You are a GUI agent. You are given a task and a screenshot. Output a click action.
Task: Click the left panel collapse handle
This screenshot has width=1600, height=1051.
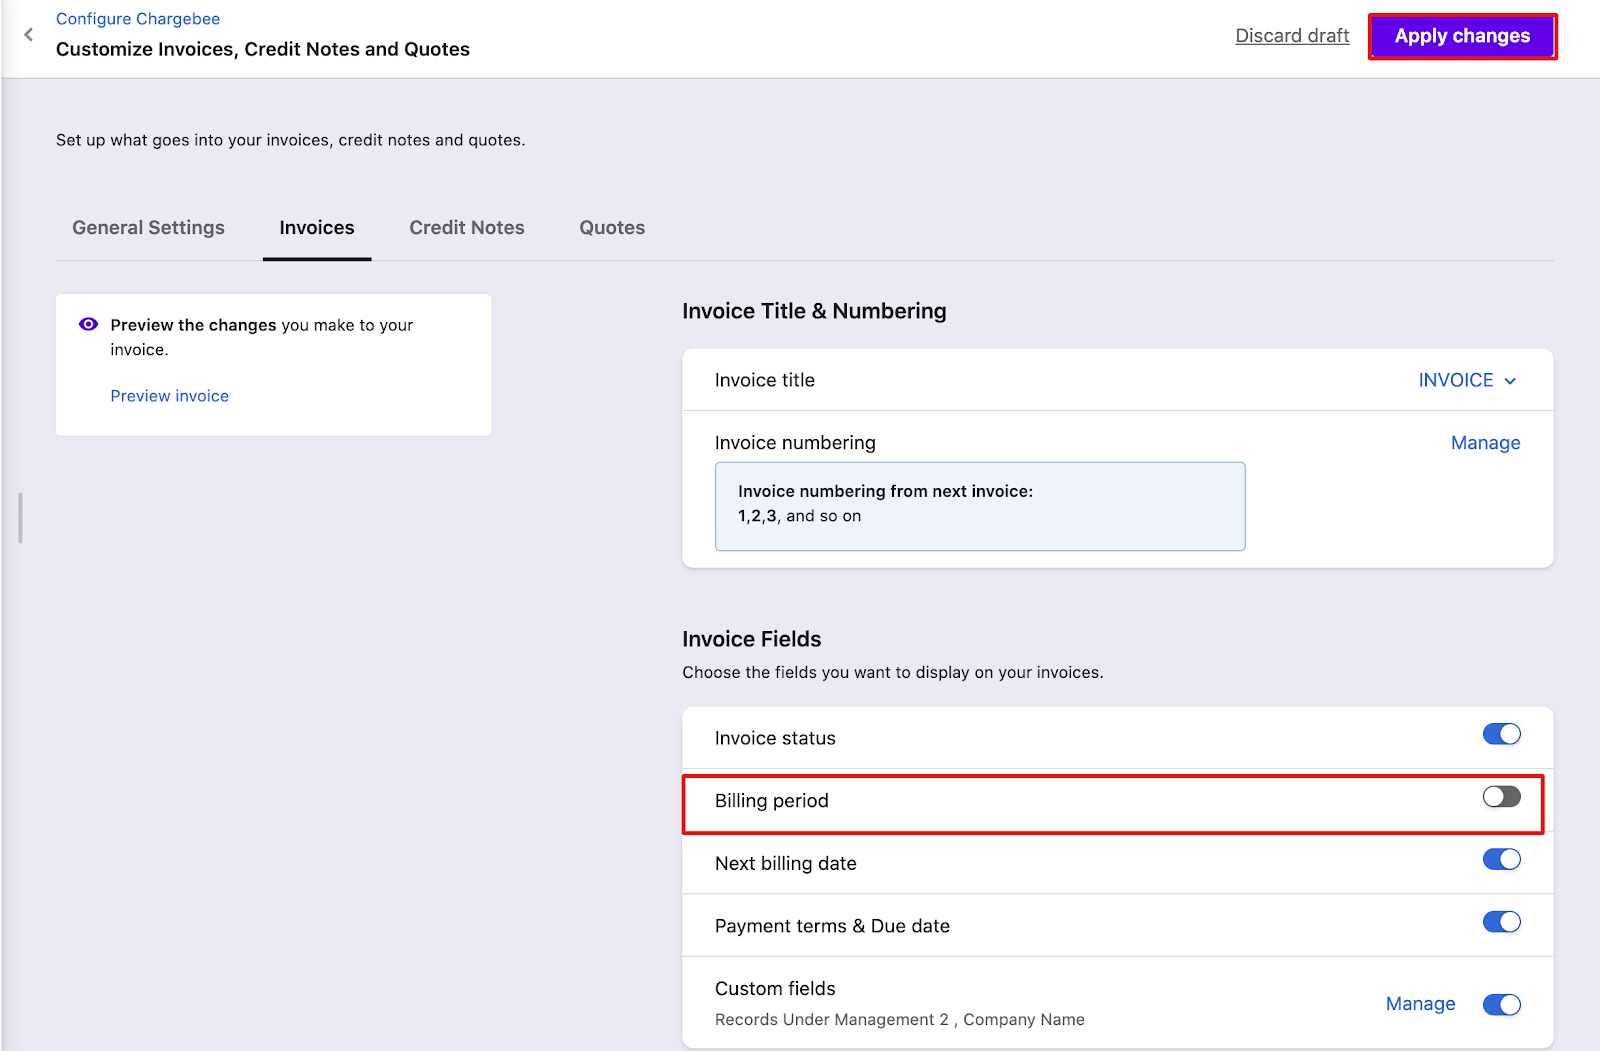(20, 518)
